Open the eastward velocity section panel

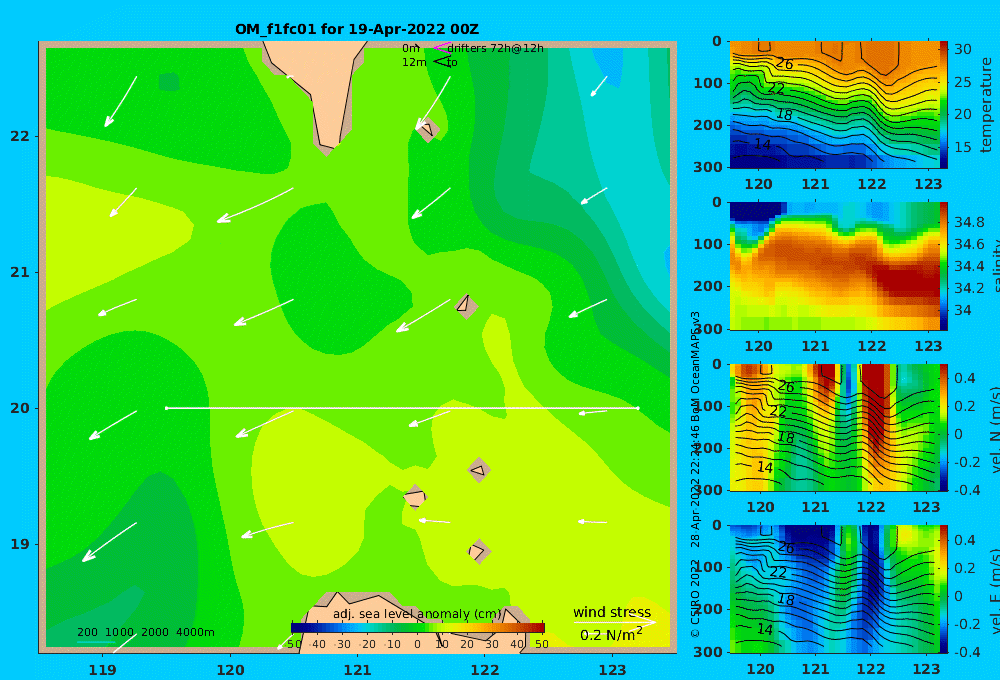(834, 589)
